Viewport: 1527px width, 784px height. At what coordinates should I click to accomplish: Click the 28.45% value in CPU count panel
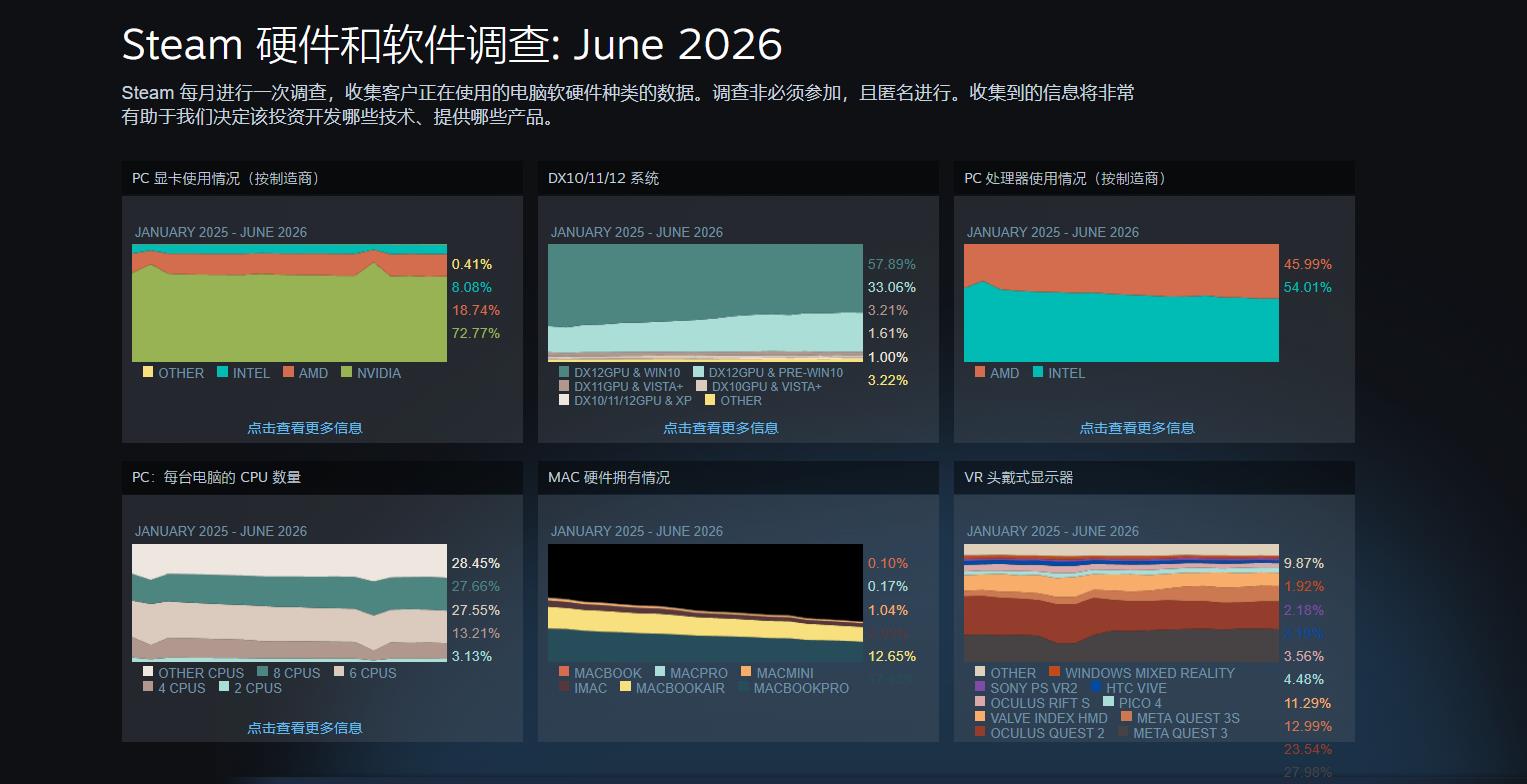(x=476, y=563)
